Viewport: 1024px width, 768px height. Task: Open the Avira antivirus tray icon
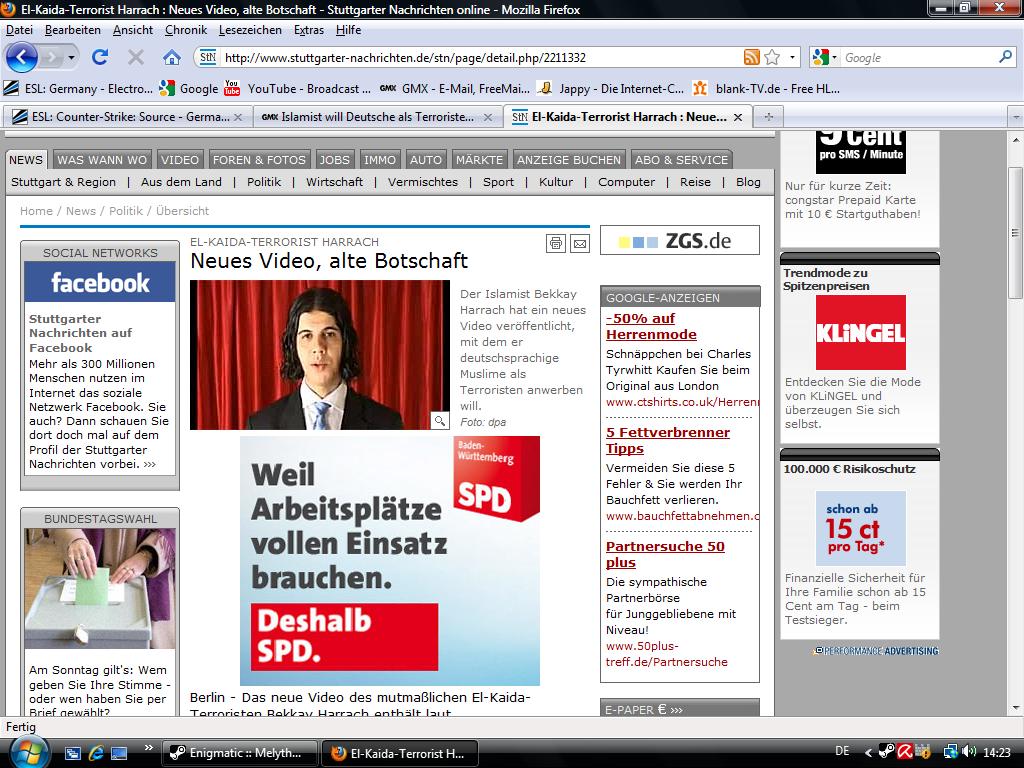904,752
